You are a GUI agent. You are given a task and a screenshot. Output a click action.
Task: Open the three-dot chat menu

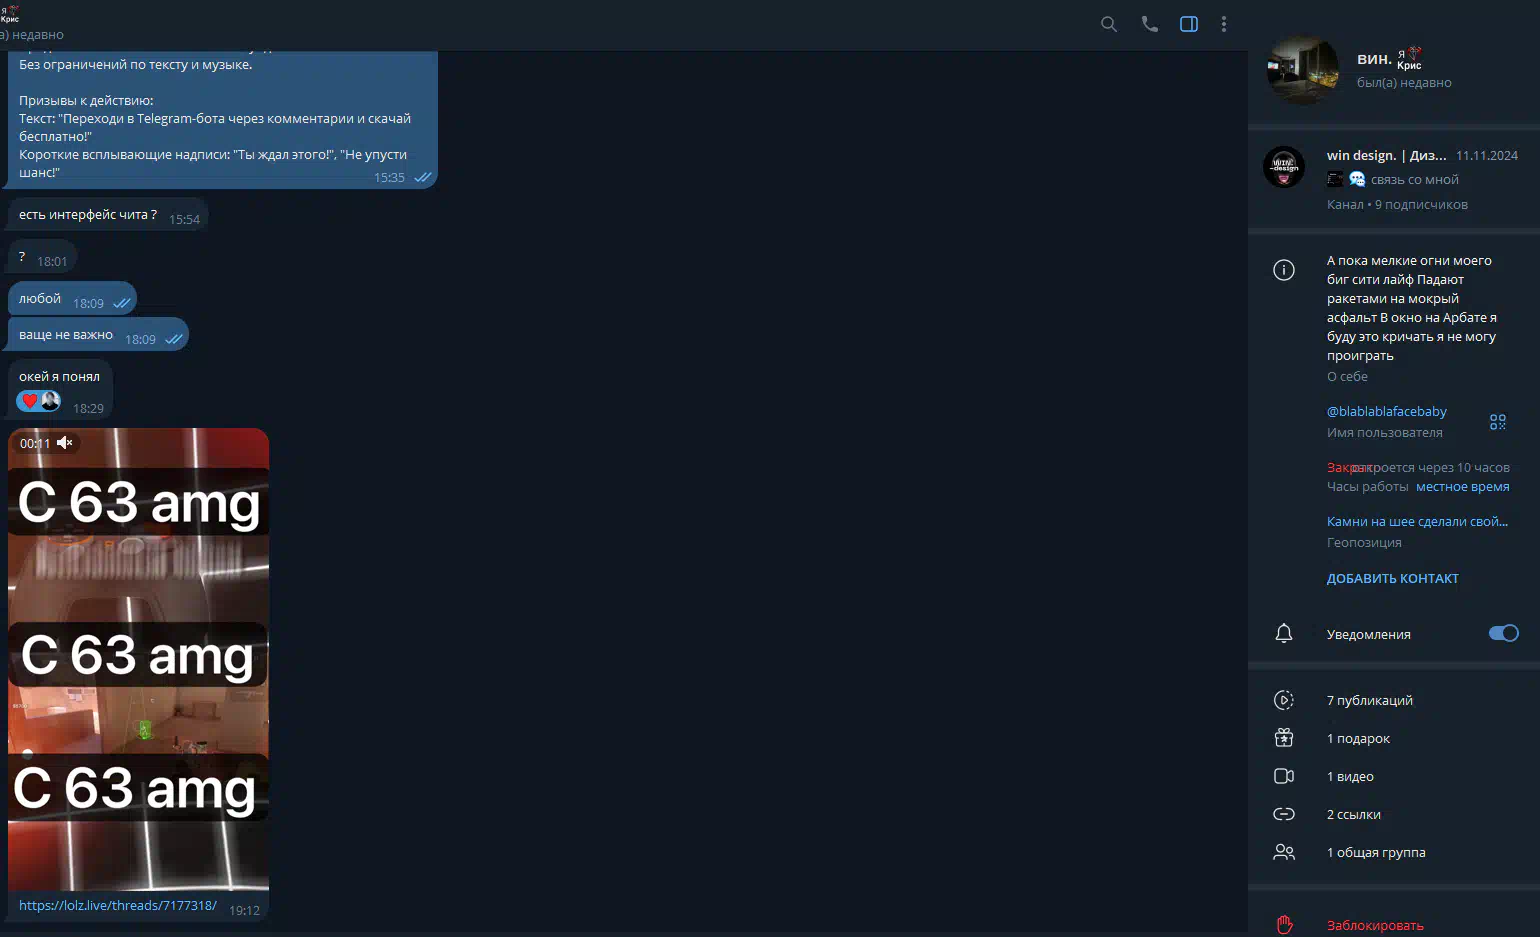click(1224, 24)
